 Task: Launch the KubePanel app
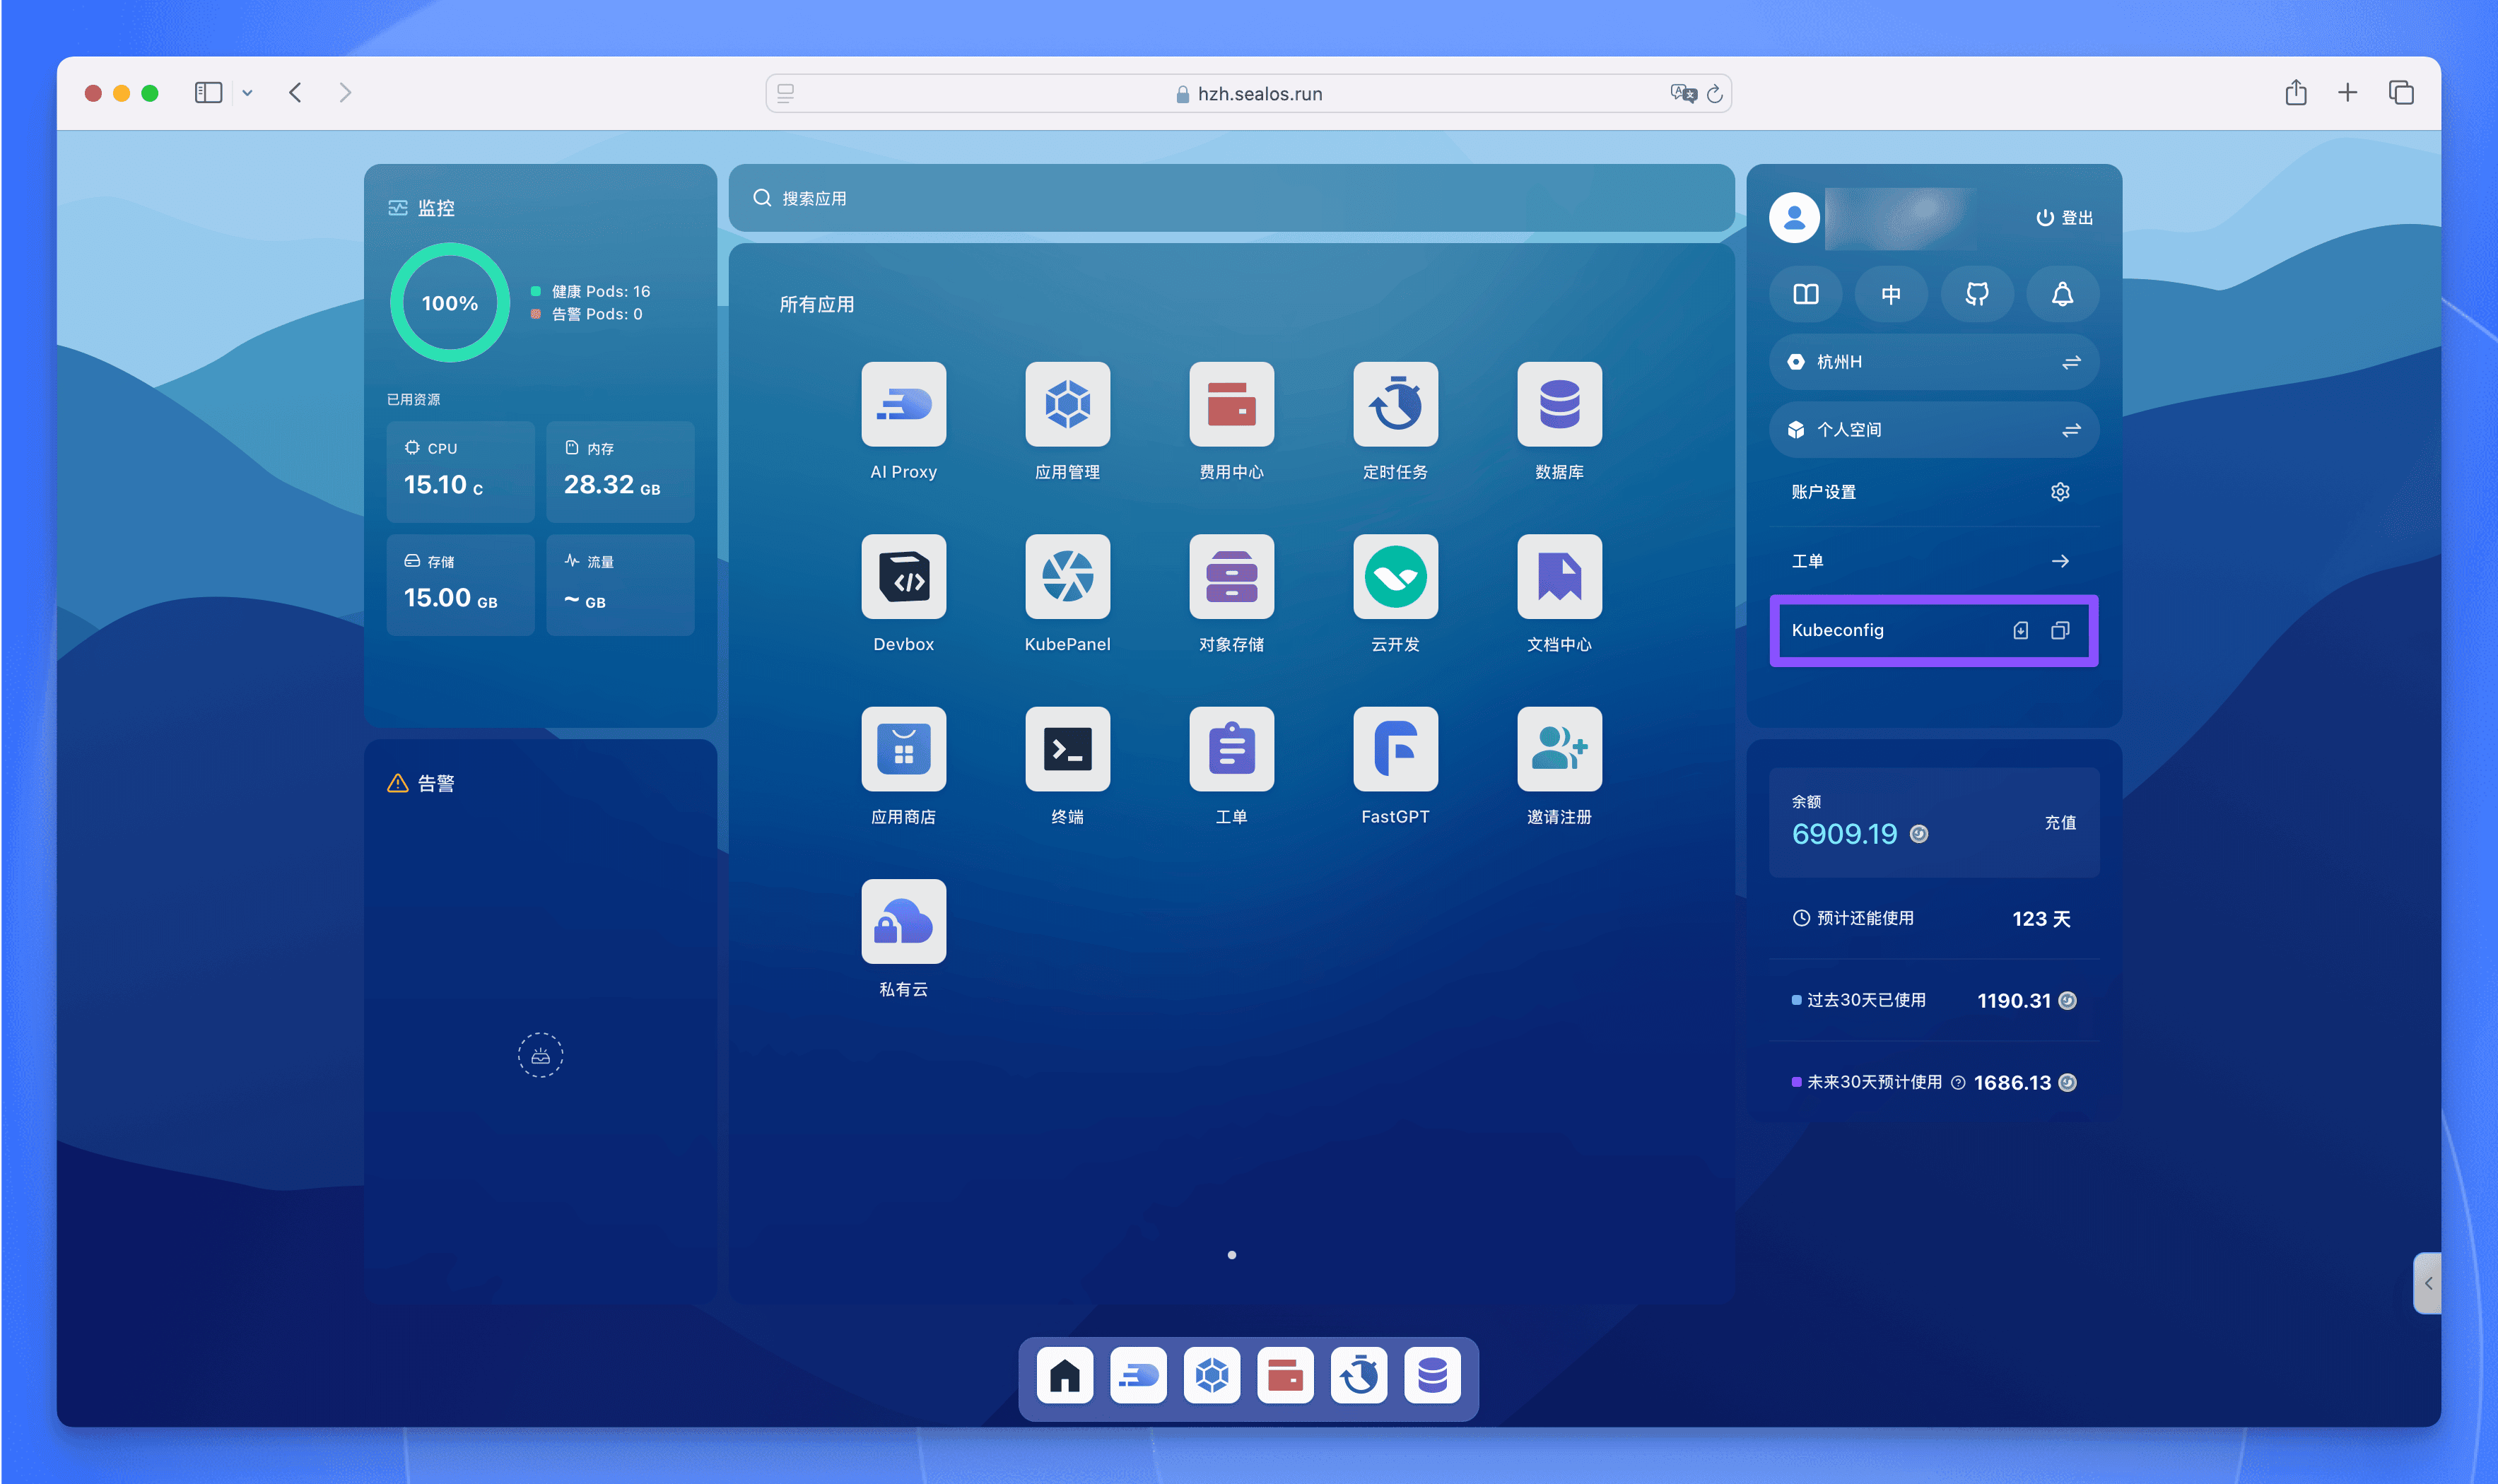click(1067, 577)
